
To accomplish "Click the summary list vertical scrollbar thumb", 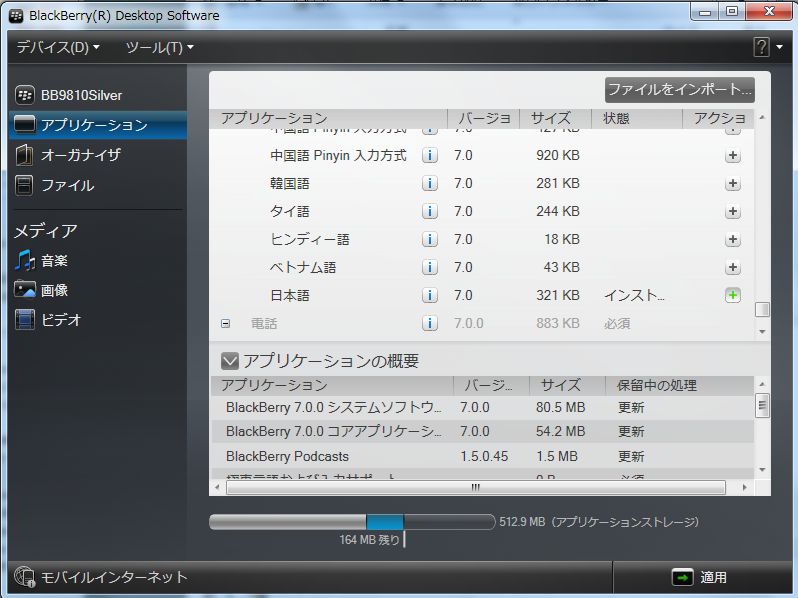I will 762,406.
